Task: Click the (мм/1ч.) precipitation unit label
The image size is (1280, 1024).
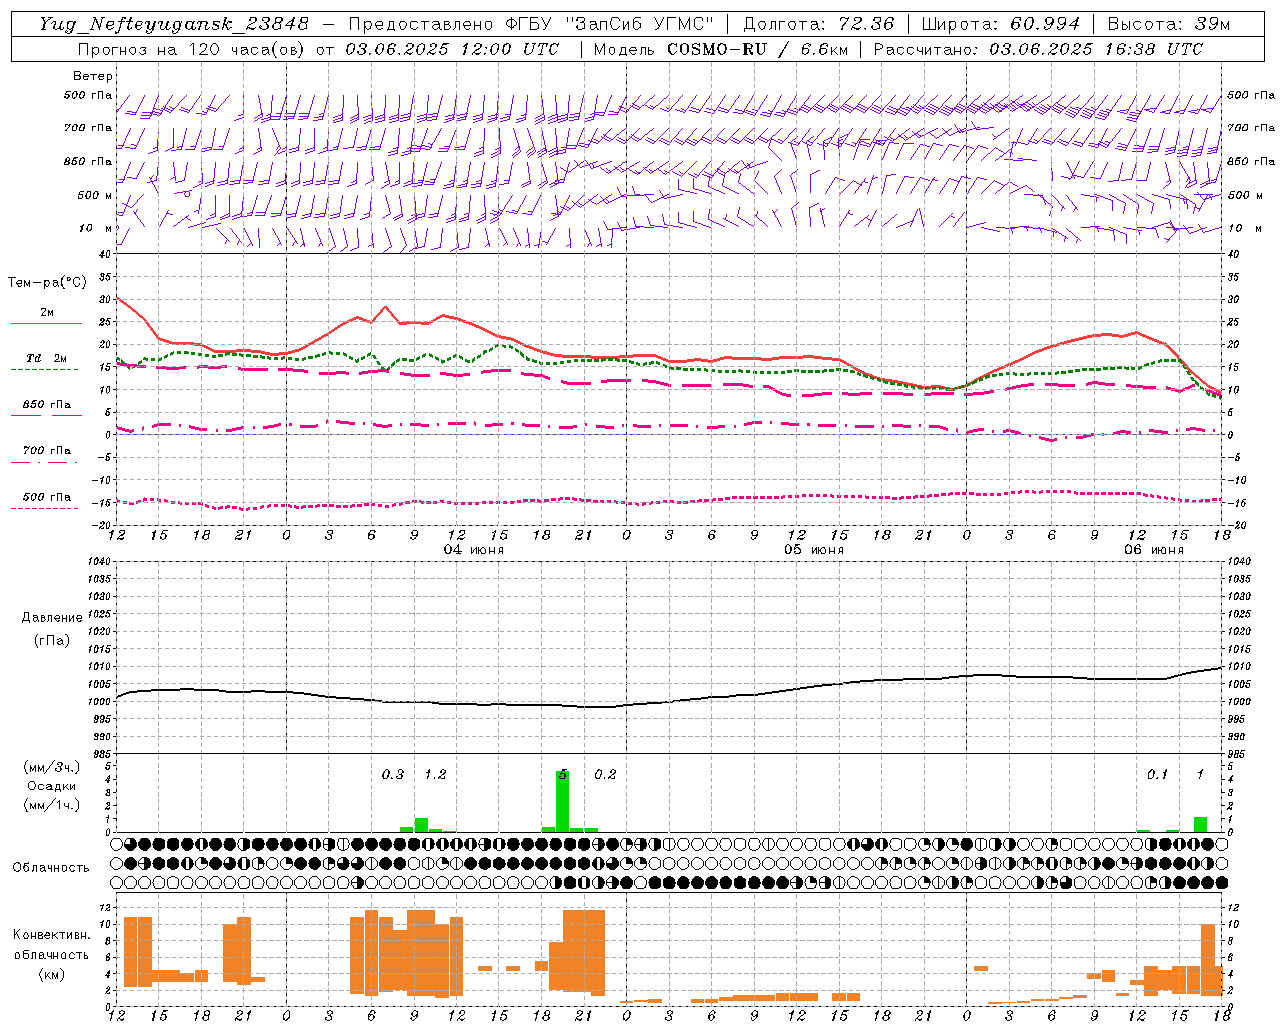Action: [x=52, y=805]
